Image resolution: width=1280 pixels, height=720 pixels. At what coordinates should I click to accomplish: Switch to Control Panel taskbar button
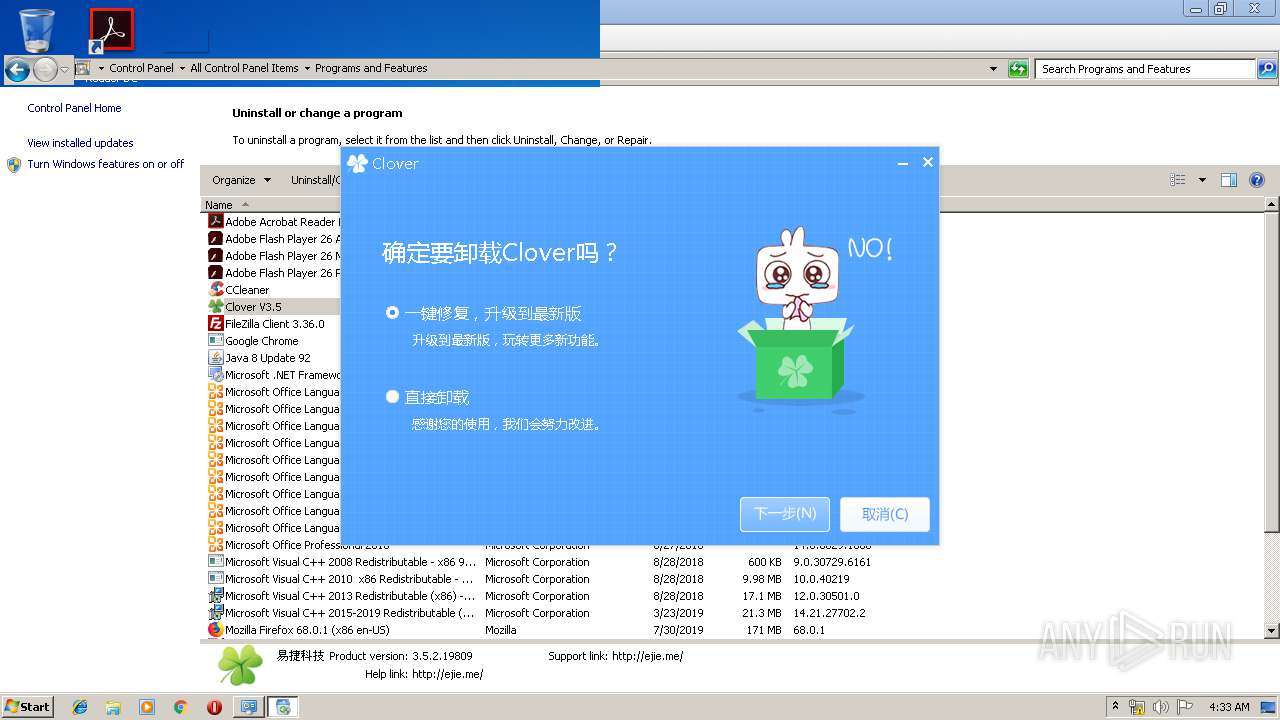coord(248,707)
